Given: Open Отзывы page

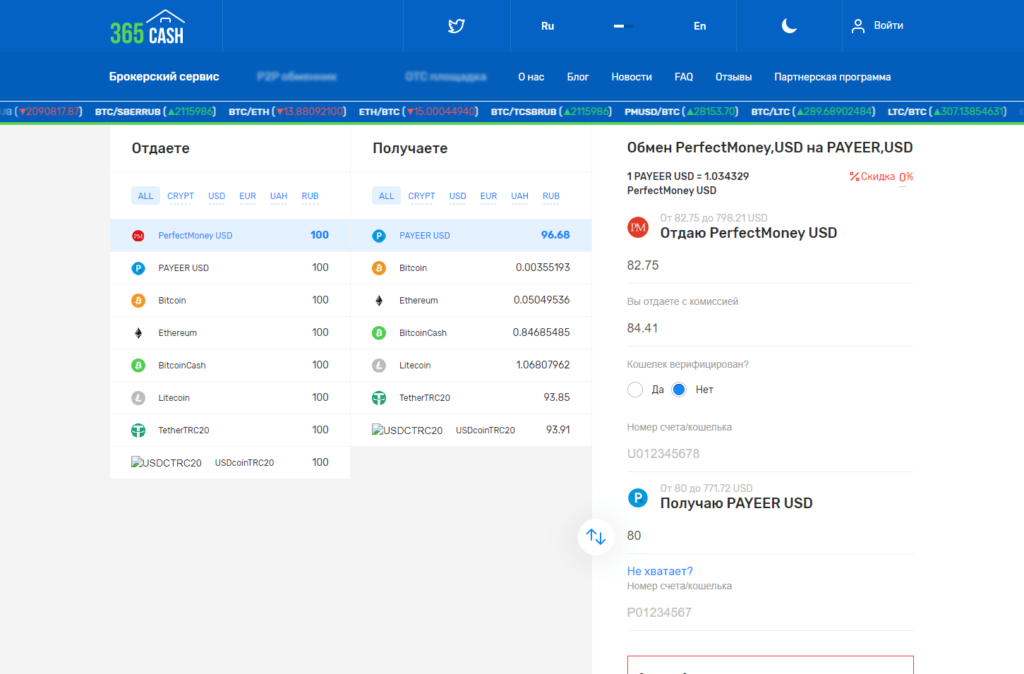Looking at the screenshot, I should [733, 77].
